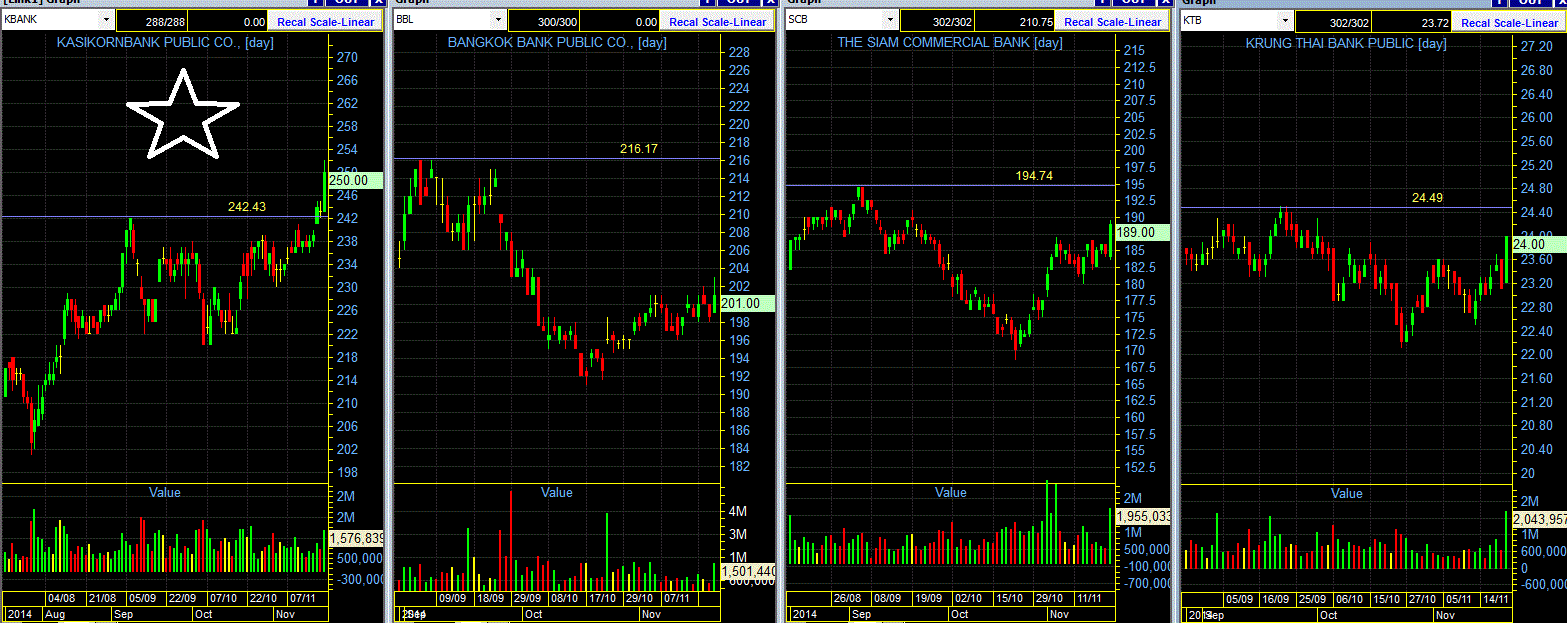Click the 24.49 resistance level label

1427,198
